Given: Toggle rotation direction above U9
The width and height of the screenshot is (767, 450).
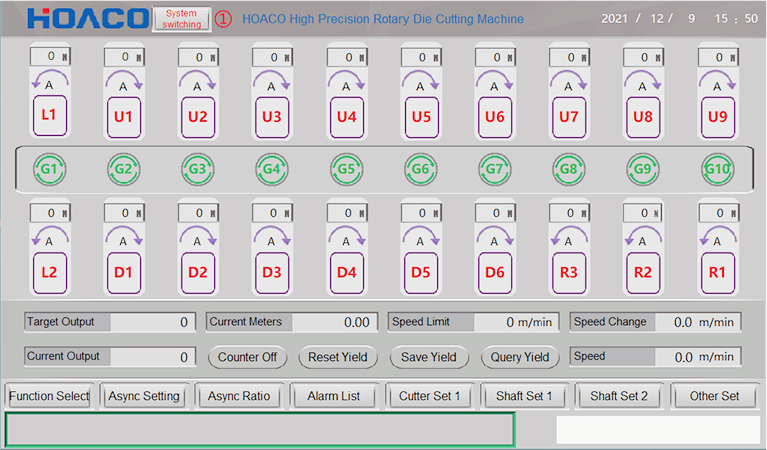Looking at the screenshot, I should [x=716, y=81].
